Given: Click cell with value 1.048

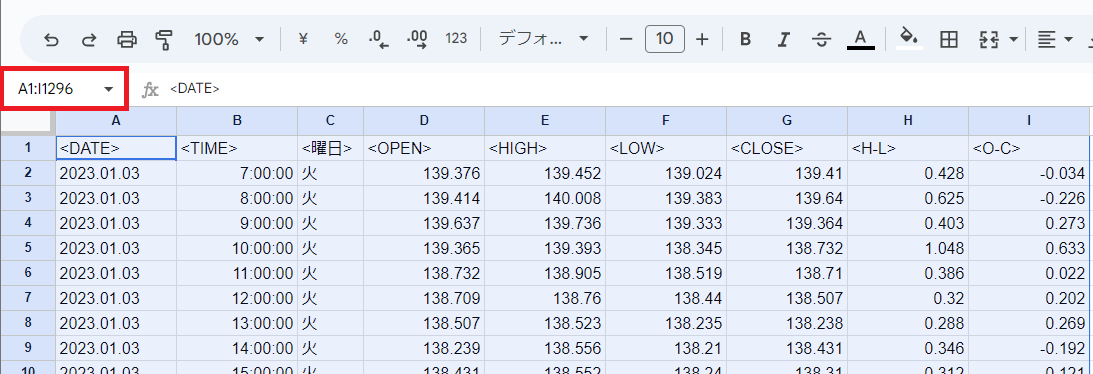Looking at the screenshot, I should (x=908, y=248).
